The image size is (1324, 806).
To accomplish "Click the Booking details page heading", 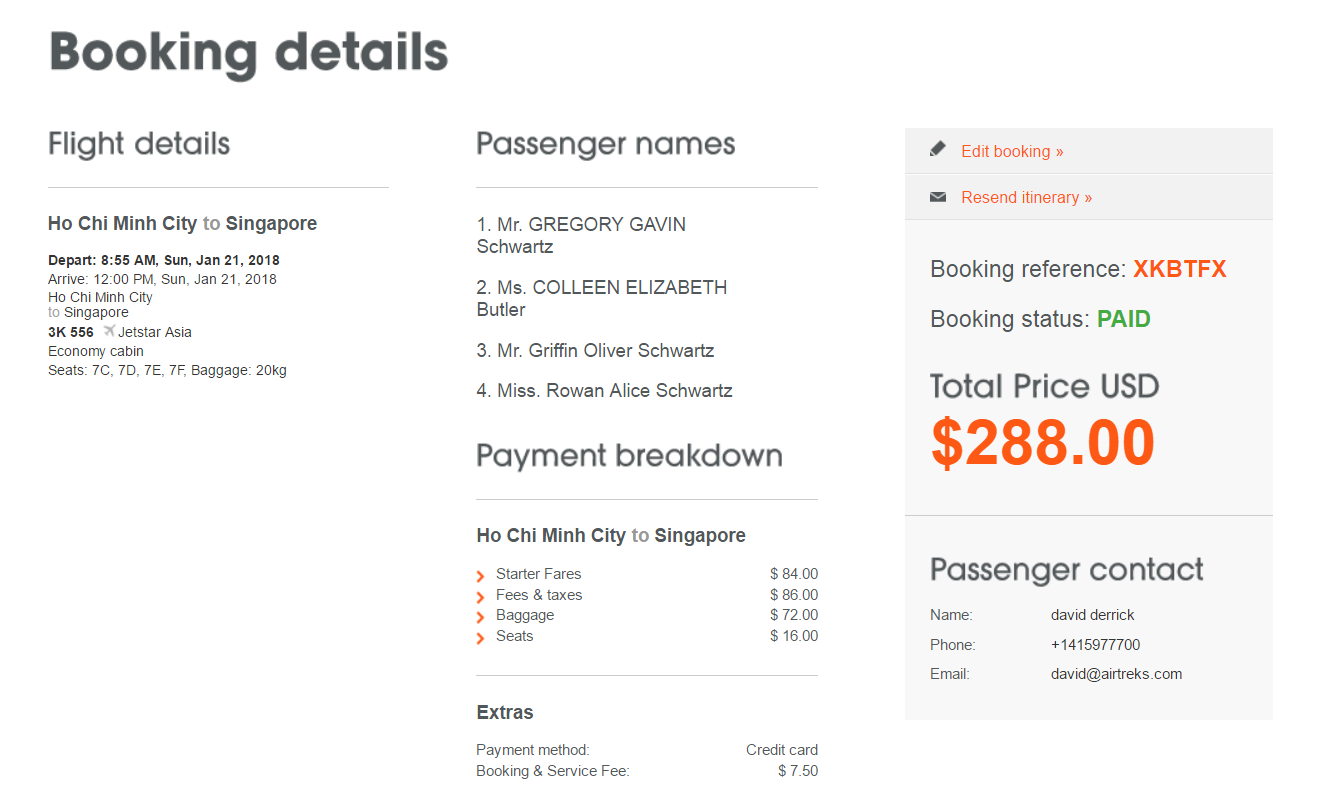I will coord(248,52).
